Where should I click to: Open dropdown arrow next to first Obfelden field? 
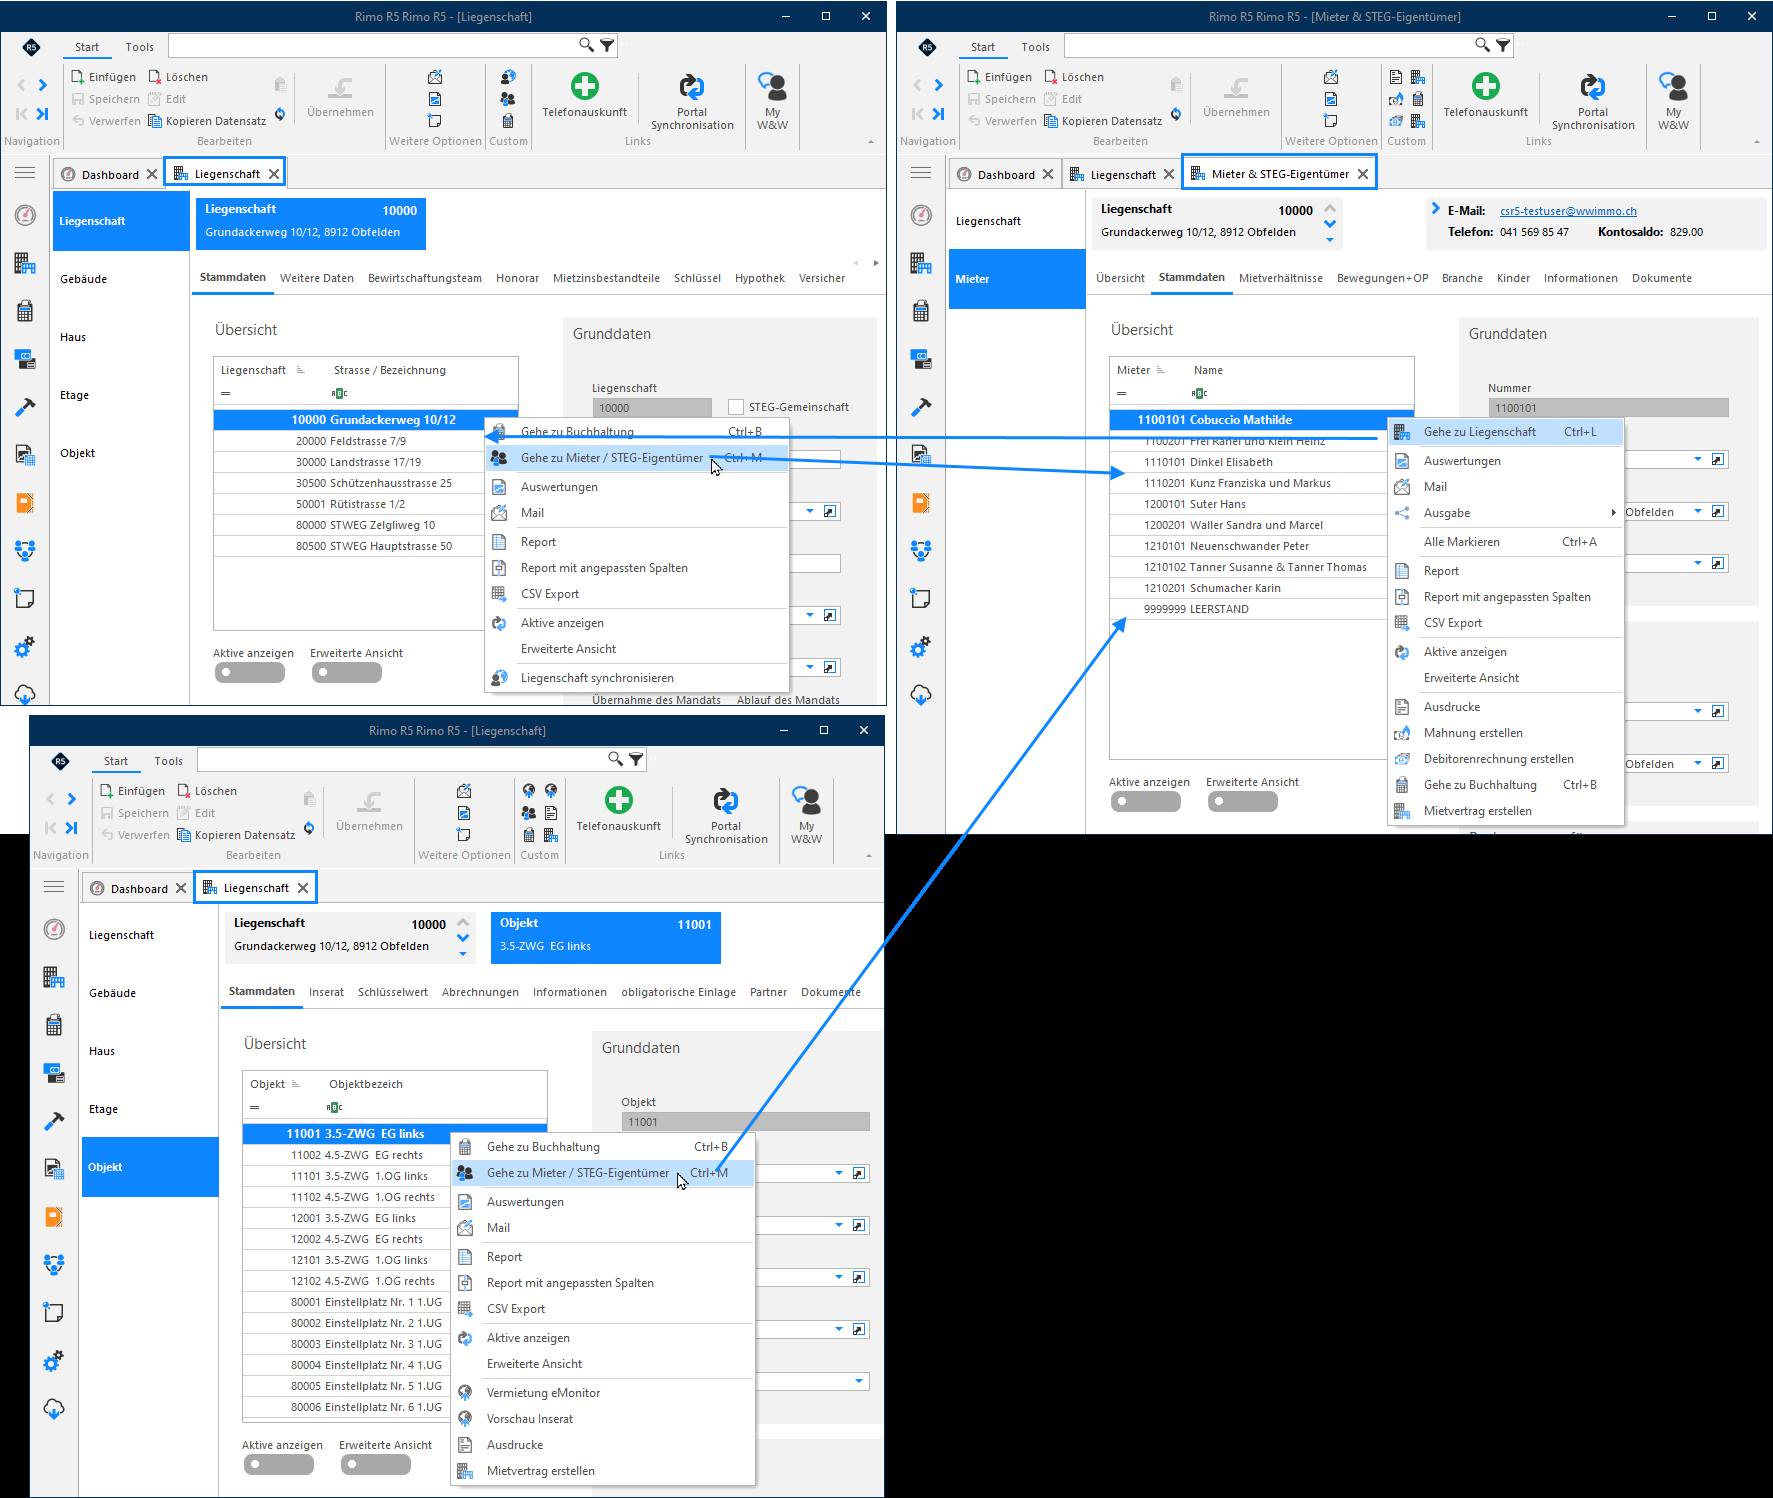[1698, 512]
